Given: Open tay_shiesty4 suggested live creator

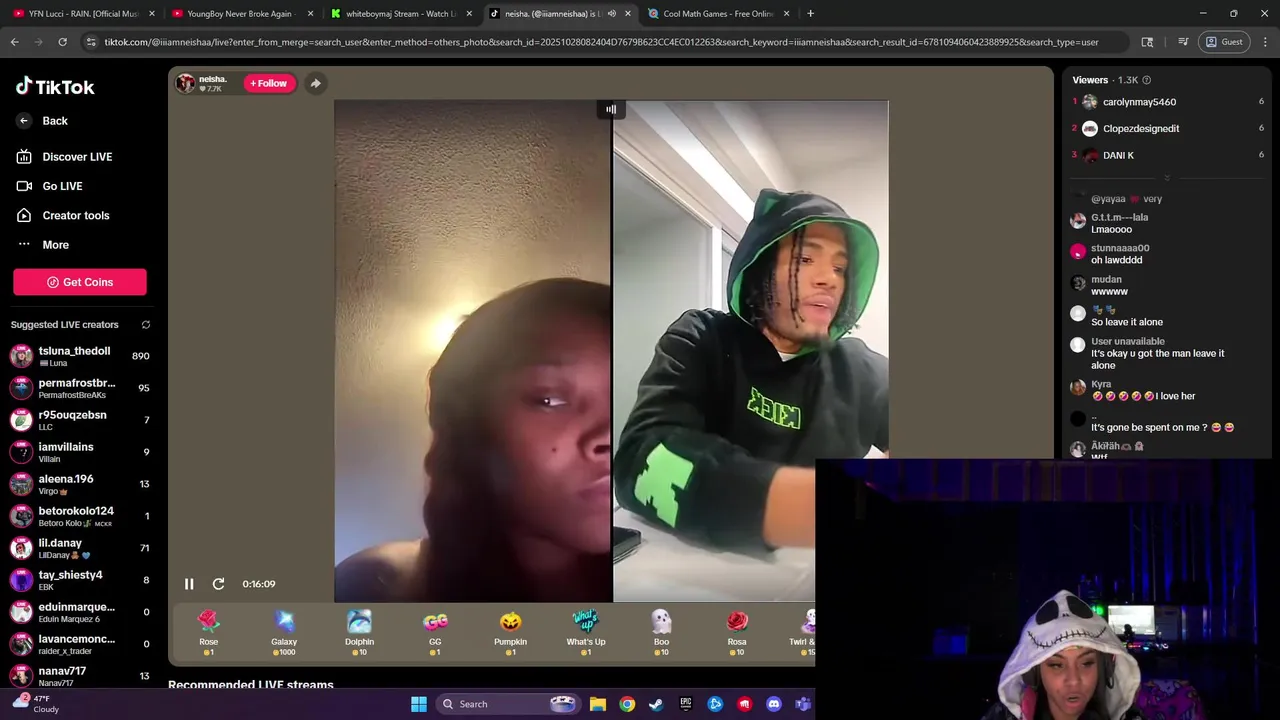Looking at the screenshot, I should coord(80,580).
